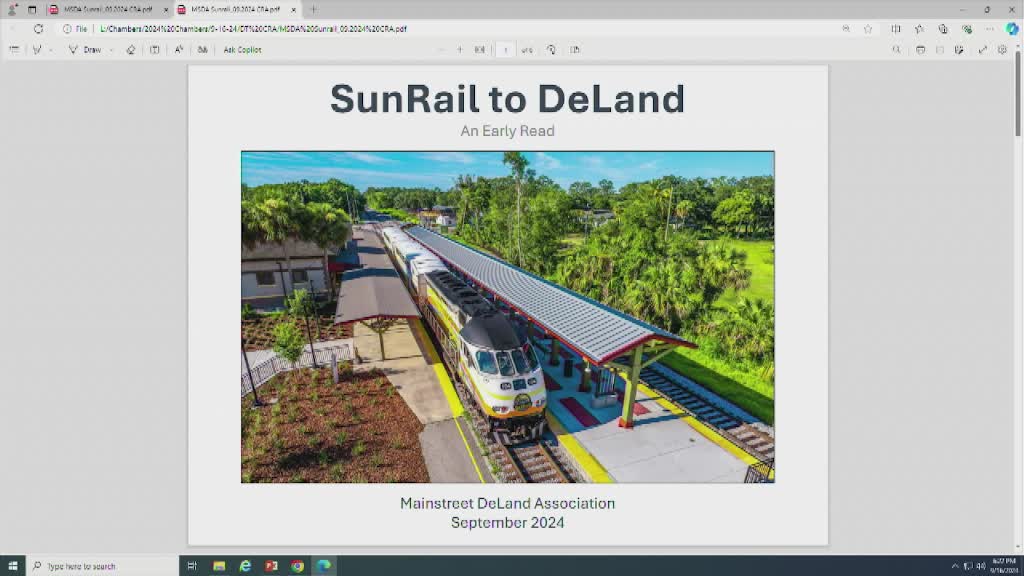
Task: Close the first MSDA Sunrail tab
Action: (165, 10)
